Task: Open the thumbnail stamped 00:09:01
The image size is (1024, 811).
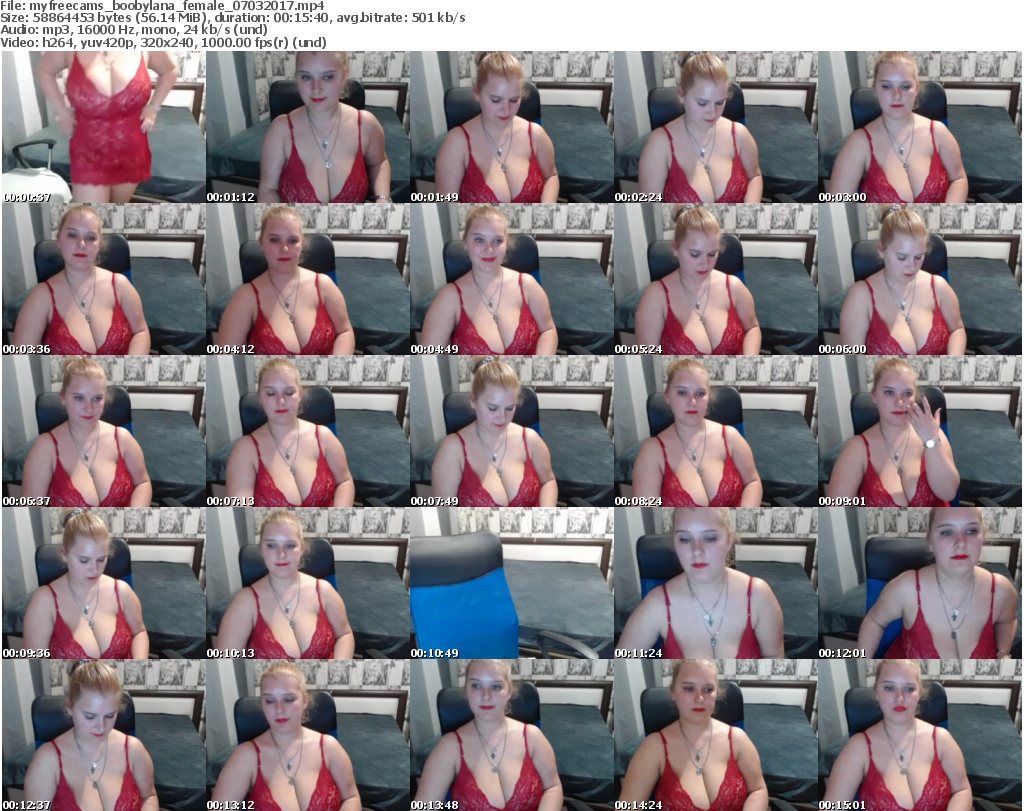Action: [920, 431]
